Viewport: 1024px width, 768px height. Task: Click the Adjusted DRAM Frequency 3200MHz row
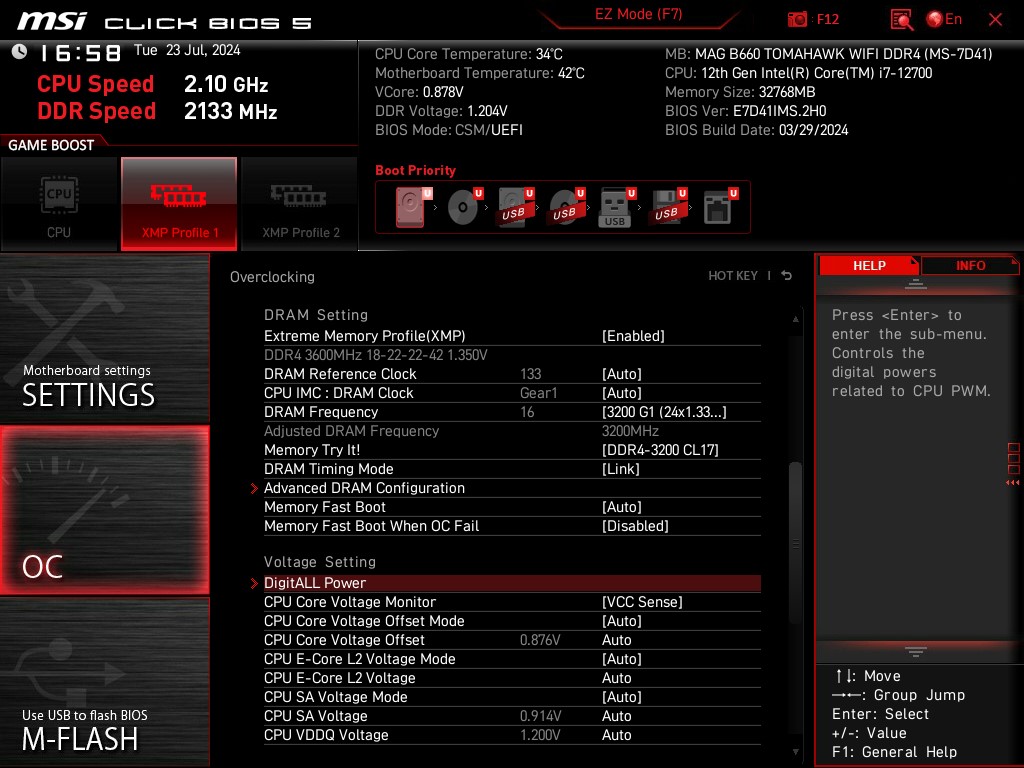pos(512,431)
